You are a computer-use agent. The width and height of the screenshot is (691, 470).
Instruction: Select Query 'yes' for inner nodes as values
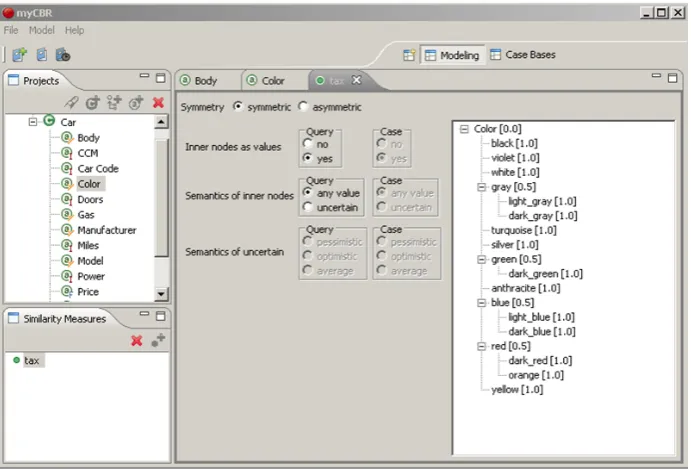tap(308, 158)
